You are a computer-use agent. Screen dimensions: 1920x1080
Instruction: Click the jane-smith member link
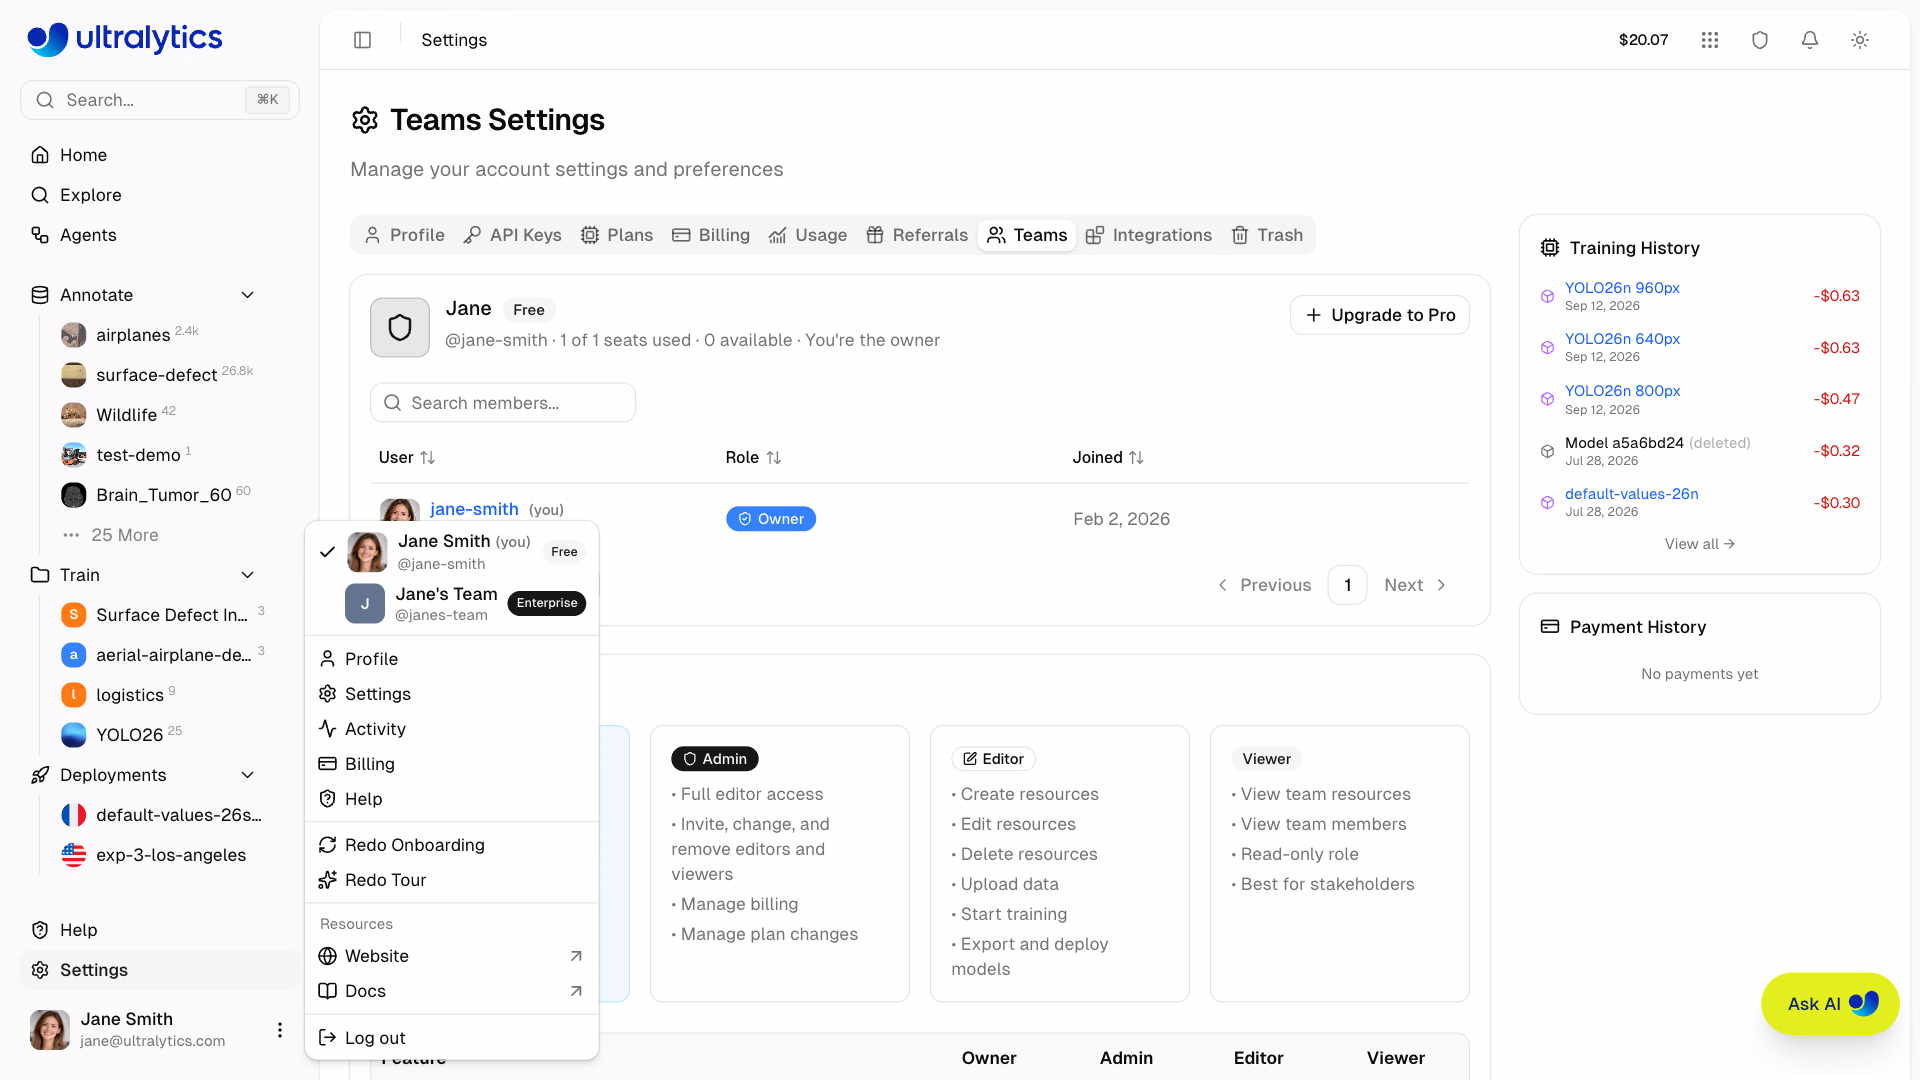474,509
